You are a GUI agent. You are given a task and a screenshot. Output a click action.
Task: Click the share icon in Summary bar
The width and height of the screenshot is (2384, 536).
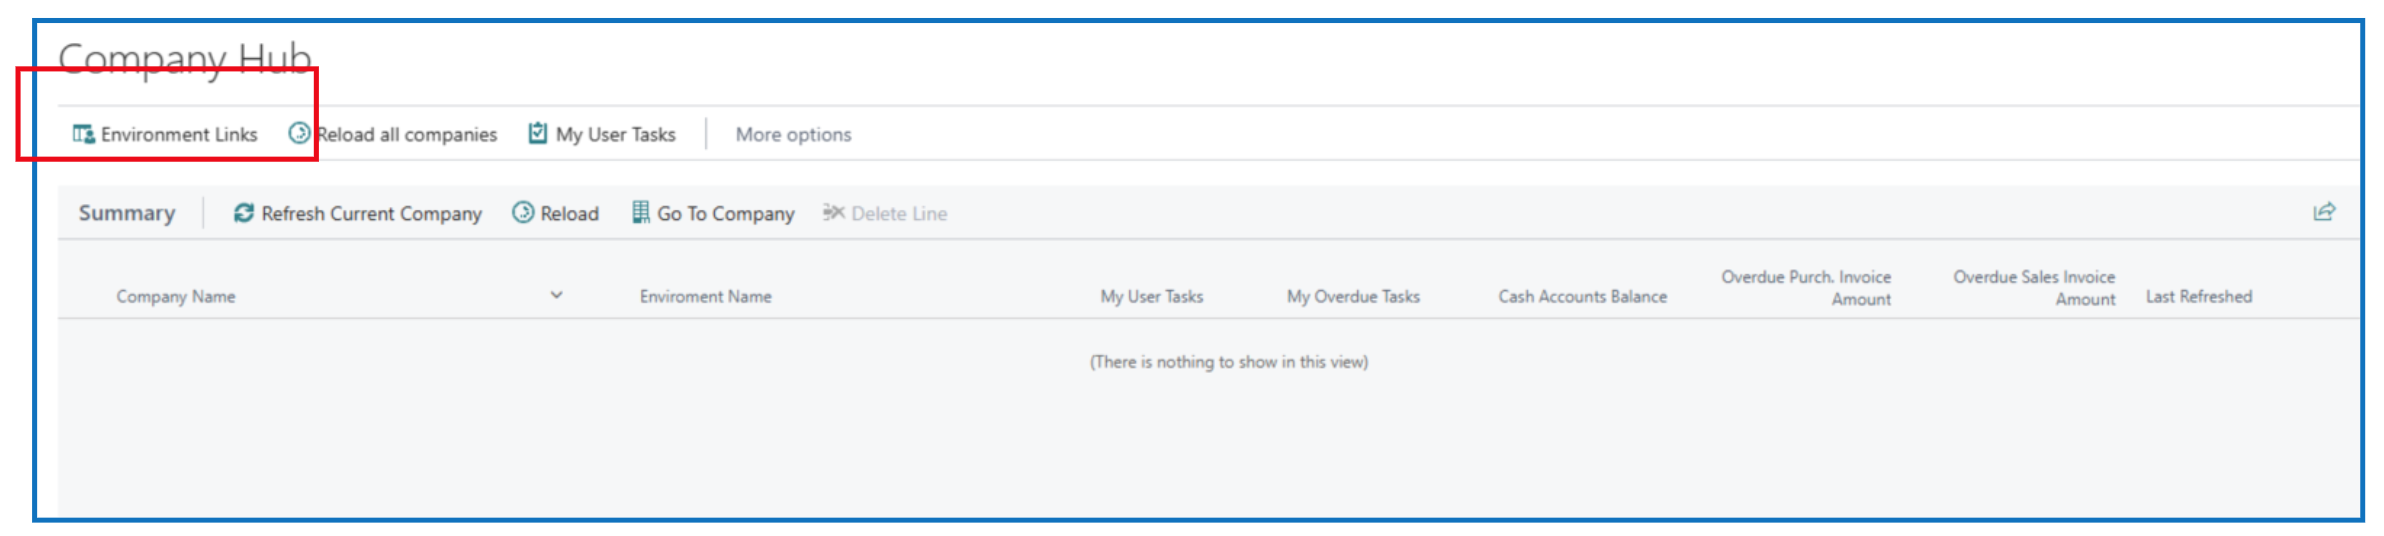pos(2324,212)
